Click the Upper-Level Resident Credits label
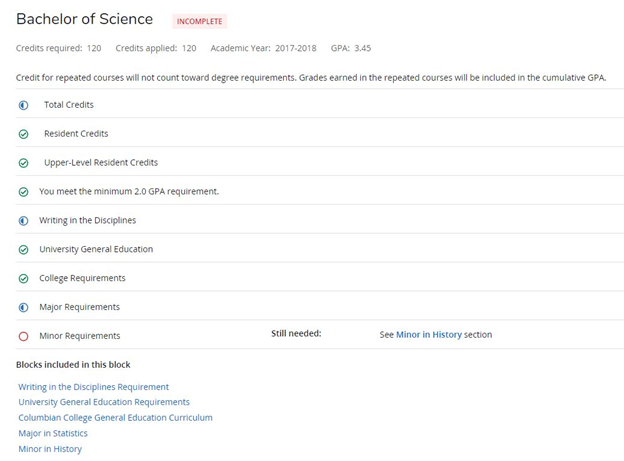624x461 pixels. [101, 162]
